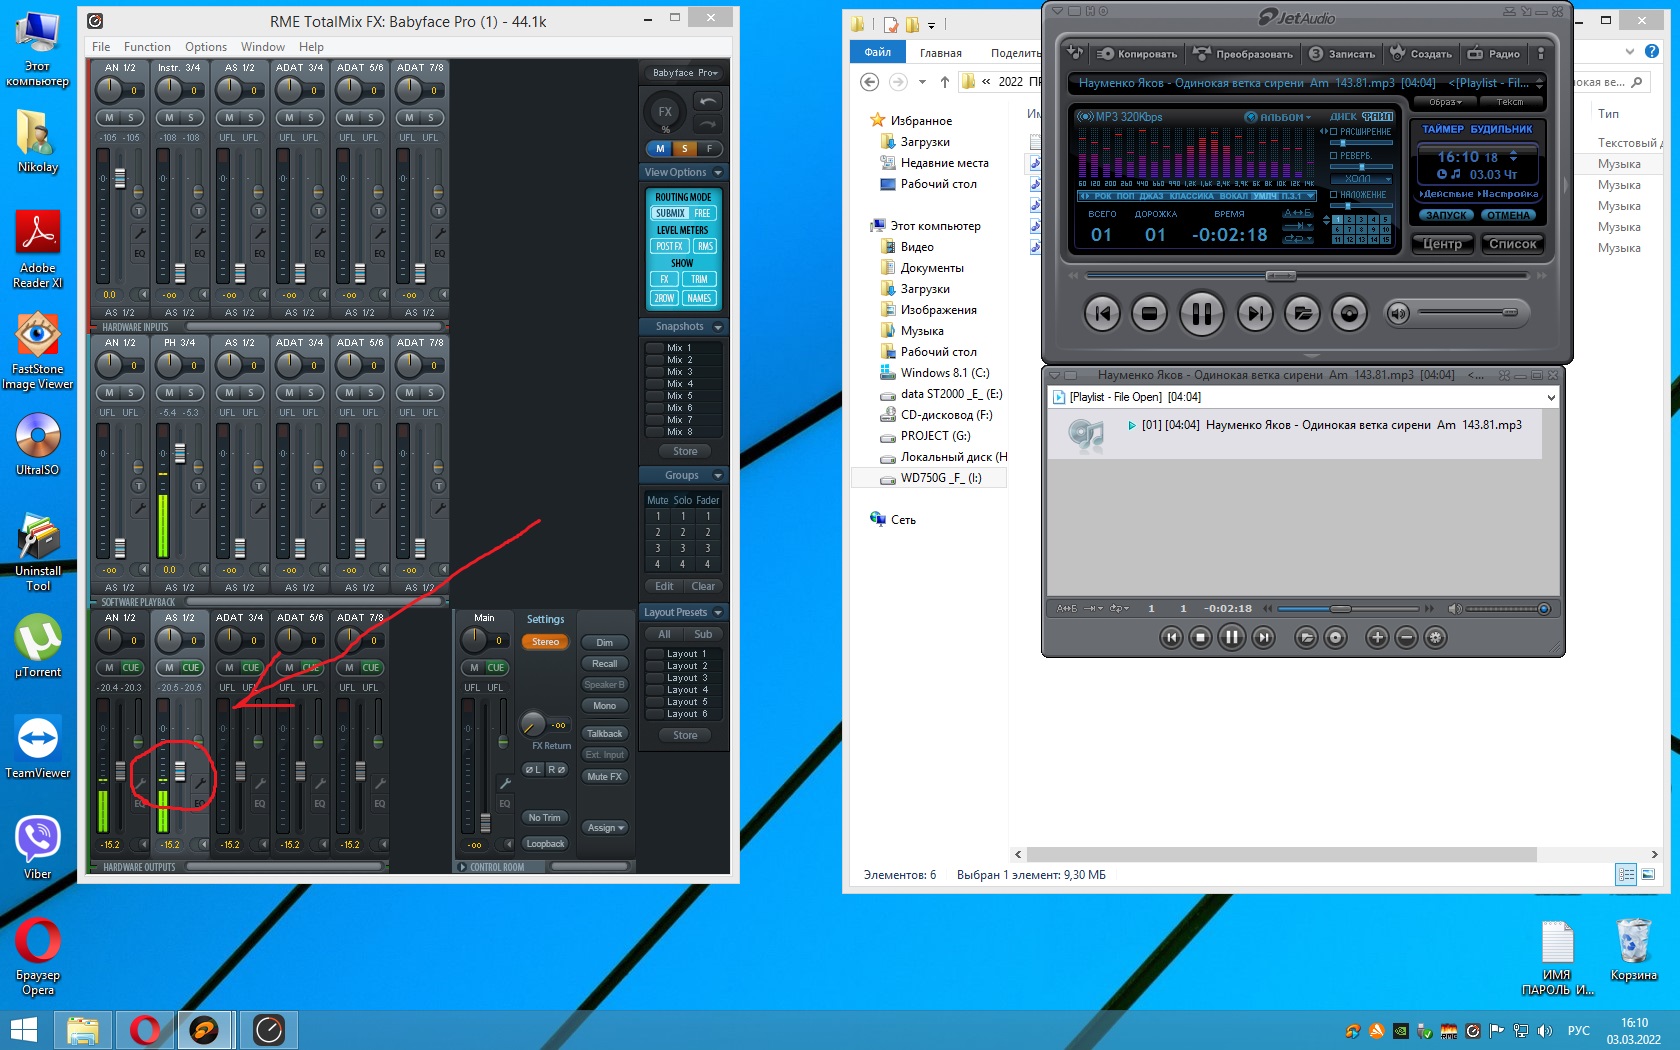Select Mix 1 in the Snapshots list
This screenshot has height=1050, width=1680.
pos(683,348)
